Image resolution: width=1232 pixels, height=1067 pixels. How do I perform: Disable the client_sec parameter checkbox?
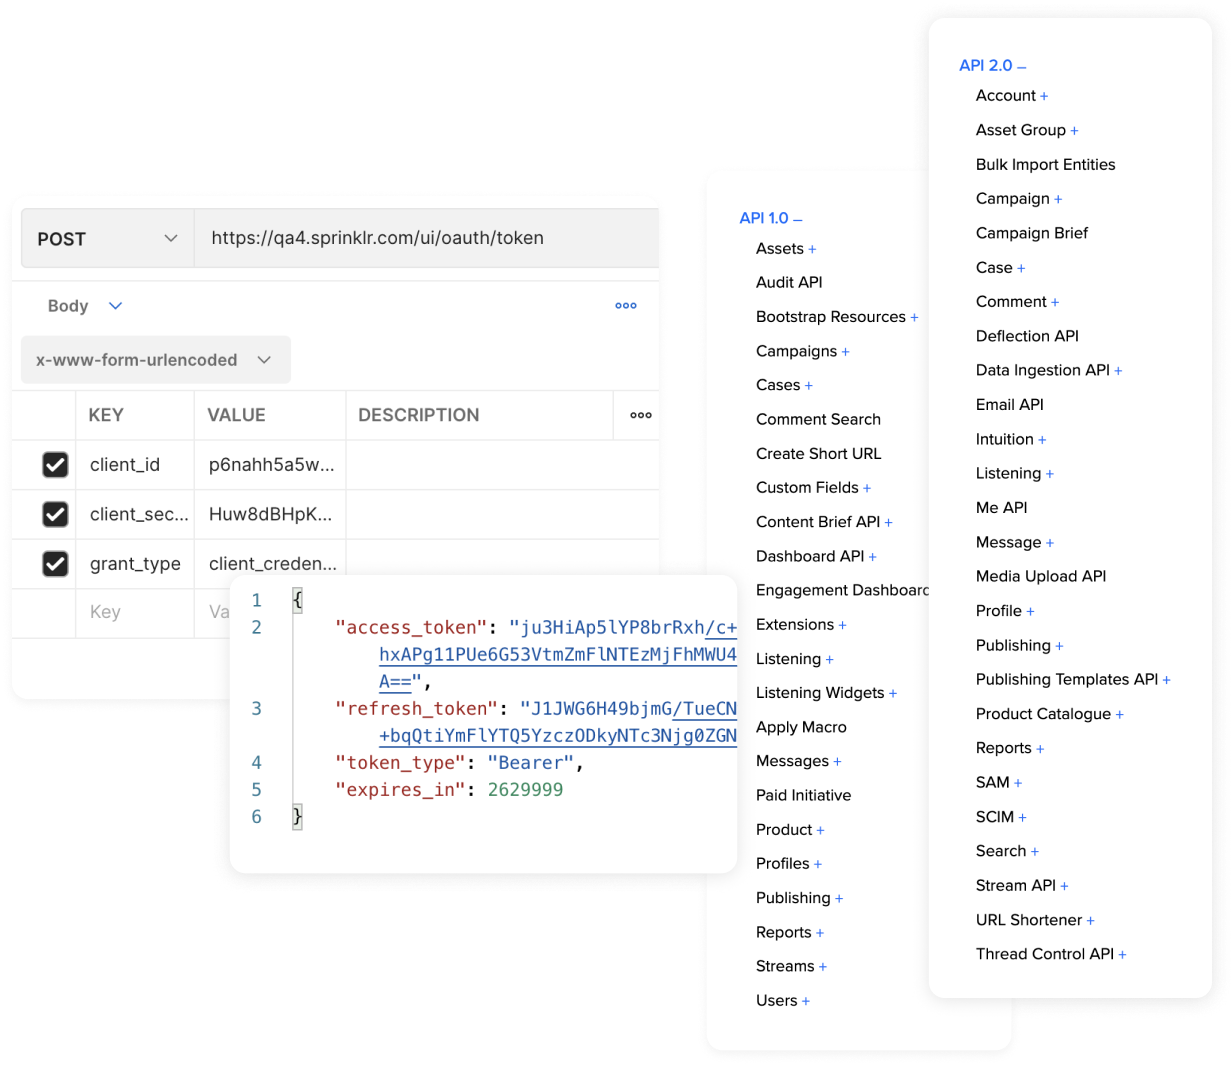(55, 514)
